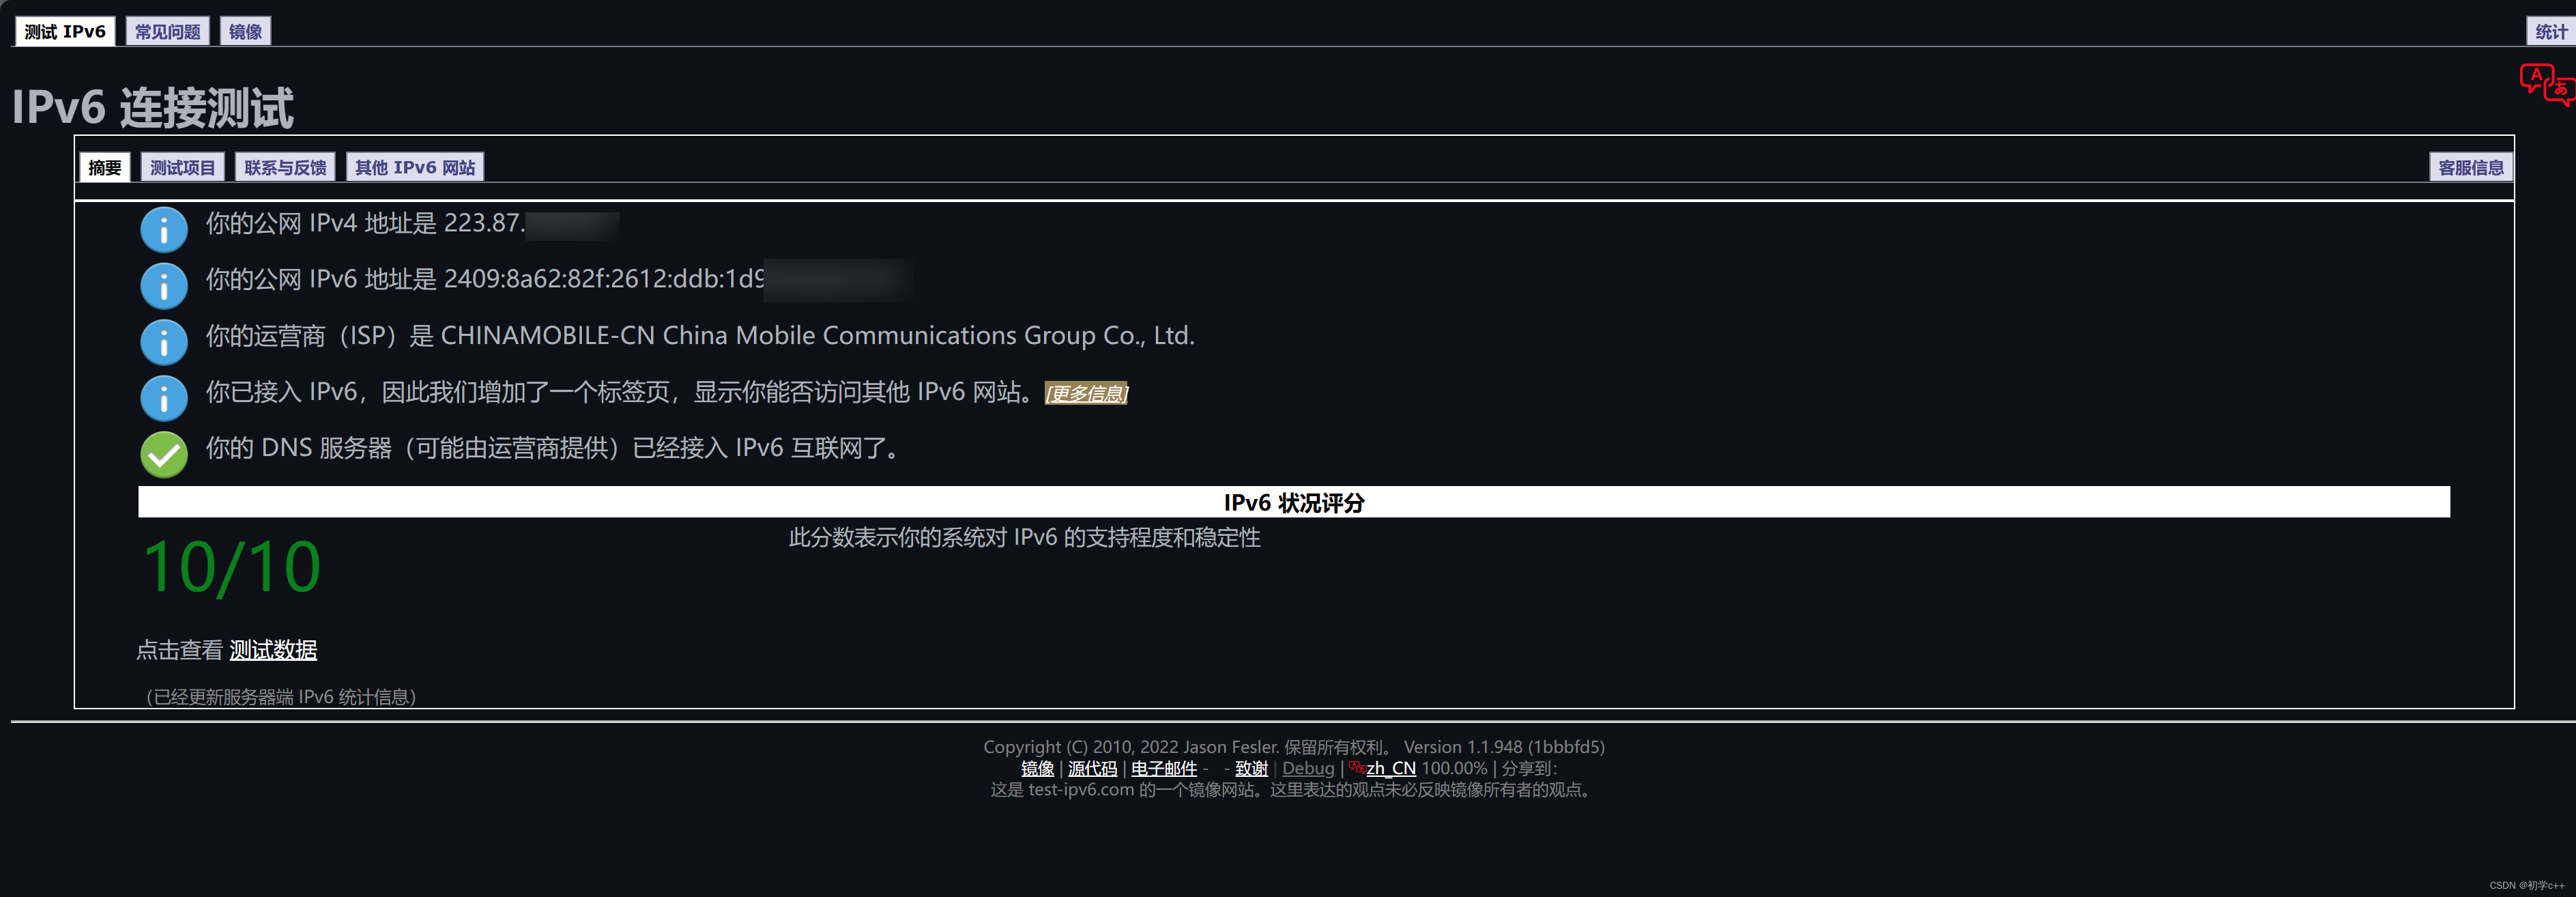Viewport: 2576px width, 897px height.
Task: Click the info icon beside the IPv4 address line
Action: (x=163, y=229)
